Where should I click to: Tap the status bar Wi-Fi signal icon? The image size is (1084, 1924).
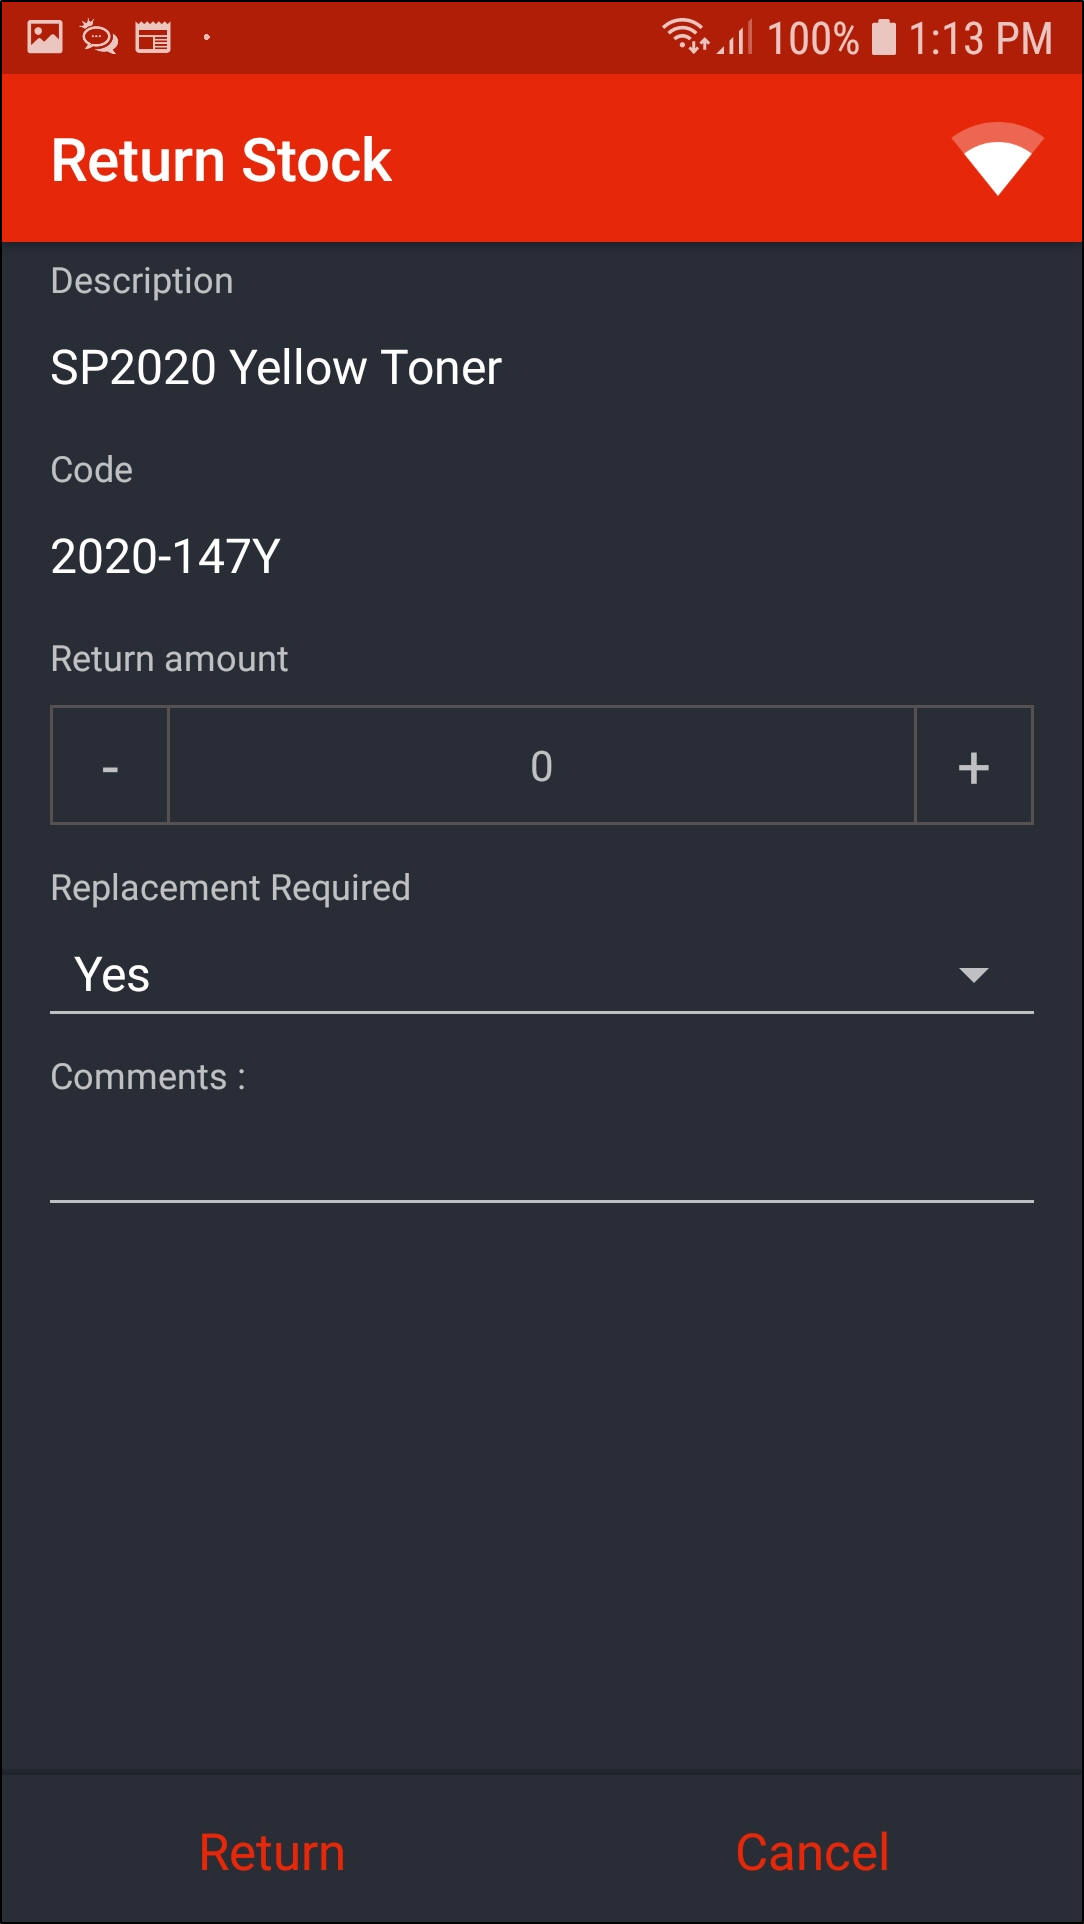(685, 37)
